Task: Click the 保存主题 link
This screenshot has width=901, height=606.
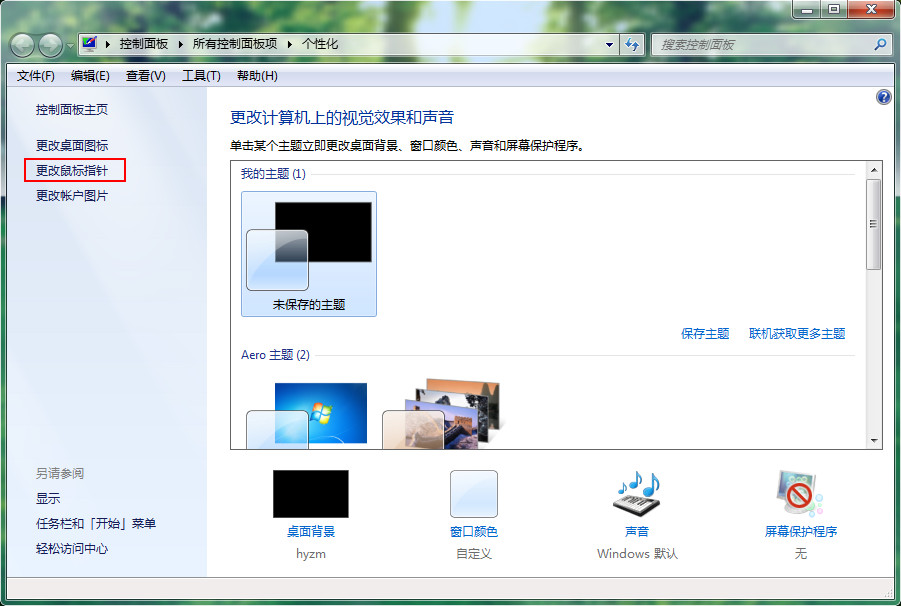Action: click(705, 334)
